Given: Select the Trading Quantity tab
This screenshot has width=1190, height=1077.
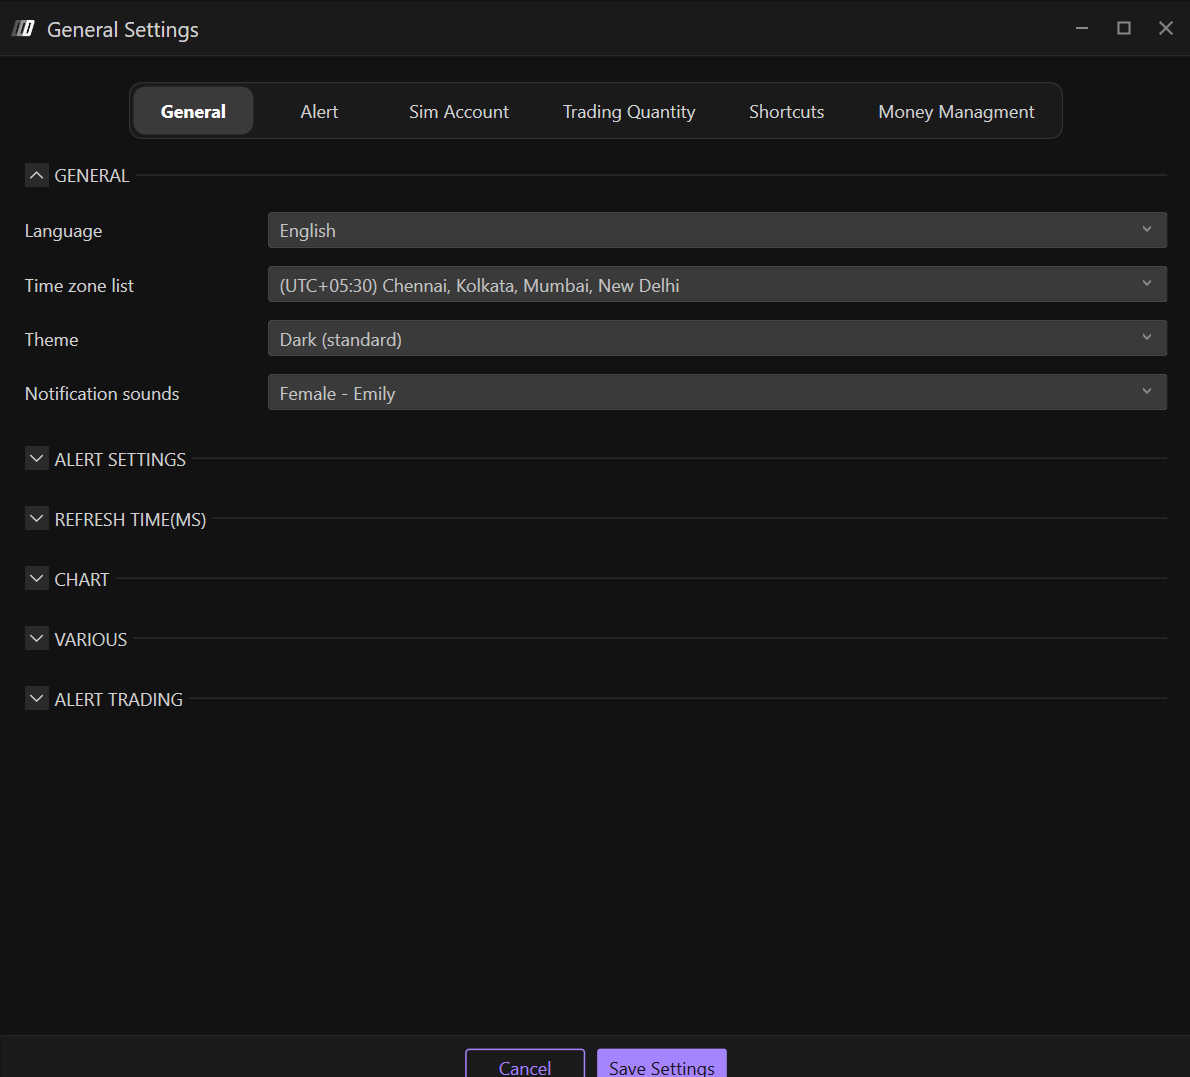Looking at the screenshot, I should click(628, 111).
